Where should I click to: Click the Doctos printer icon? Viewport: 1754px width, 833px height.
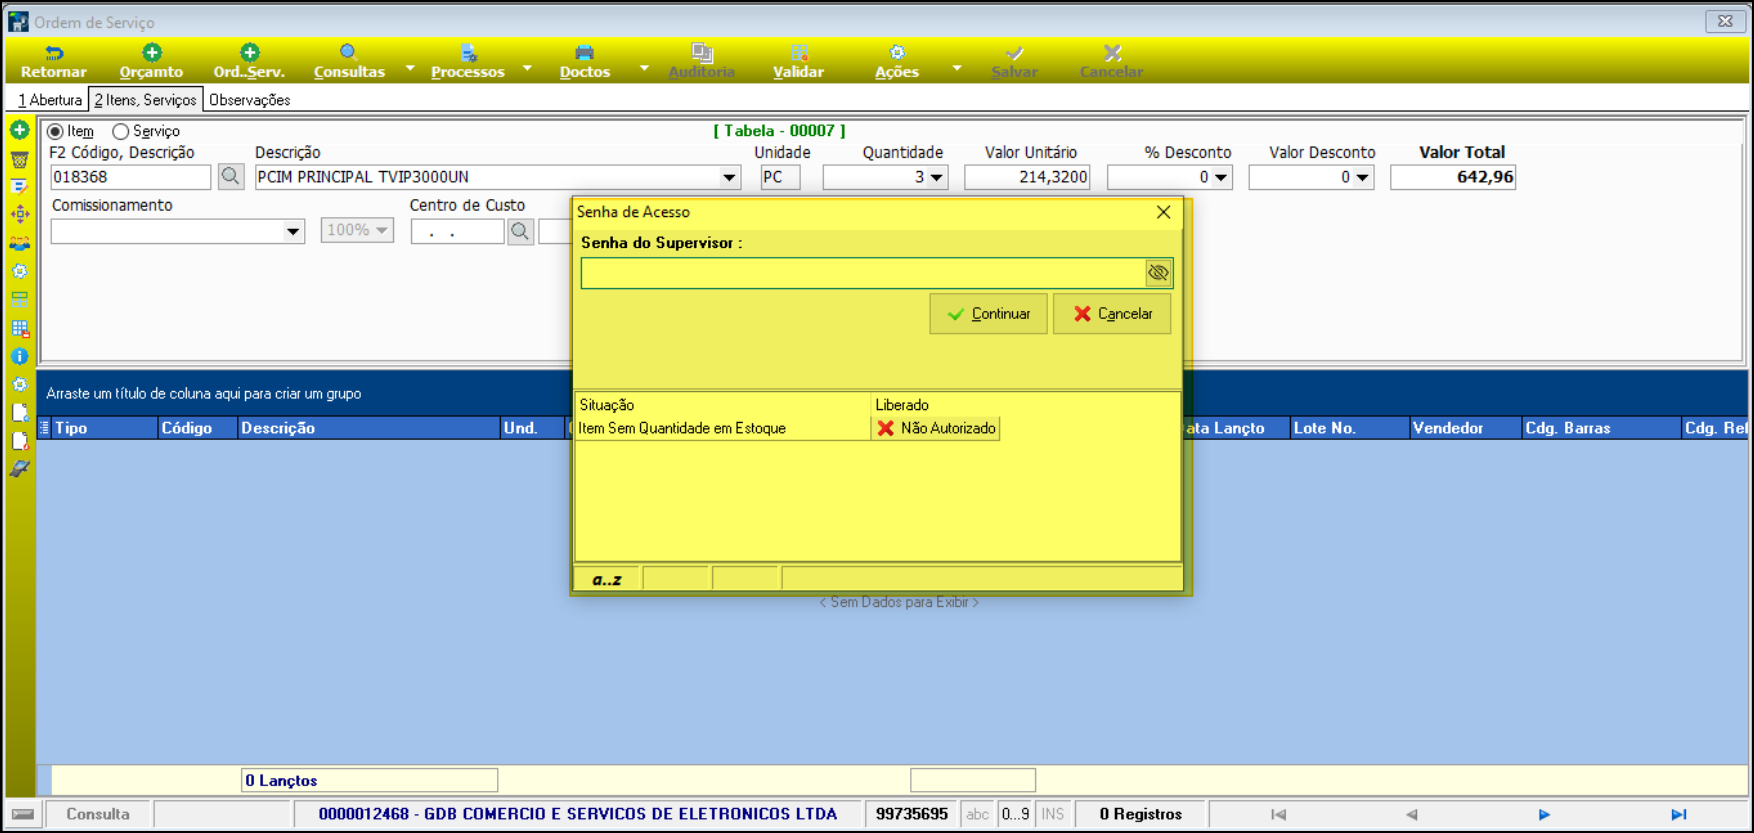click(584, 53)
